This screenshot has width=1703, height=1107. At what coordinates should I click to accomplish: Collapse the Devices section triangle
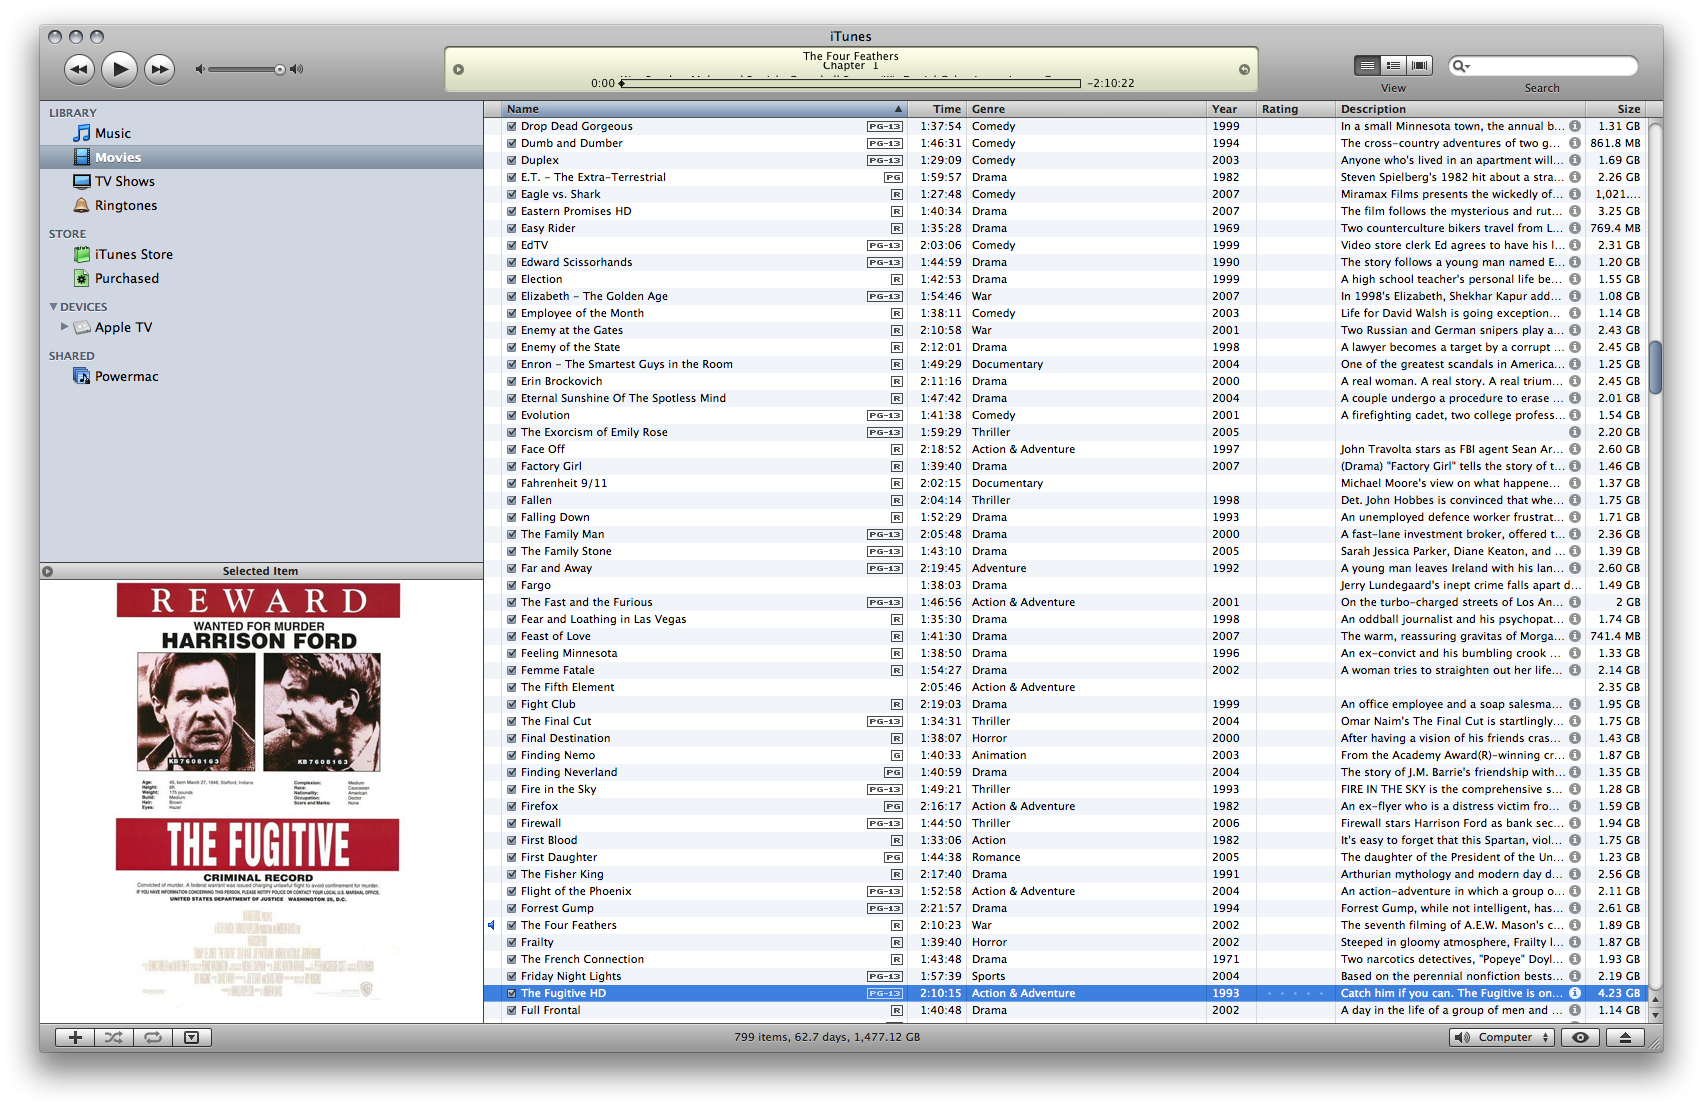(53, 307)
